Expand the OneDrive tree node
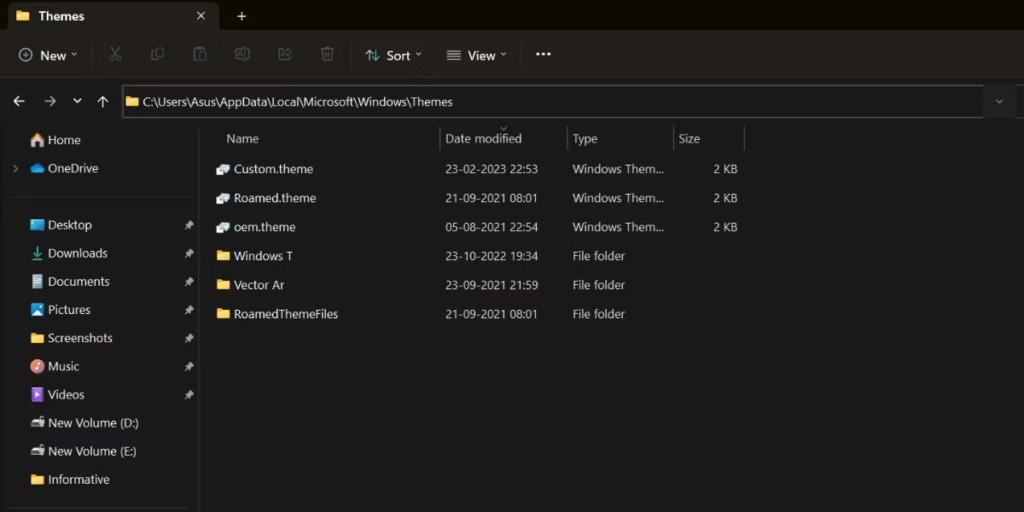Viewport: 1024px width, 512px height. pos(15,169)
